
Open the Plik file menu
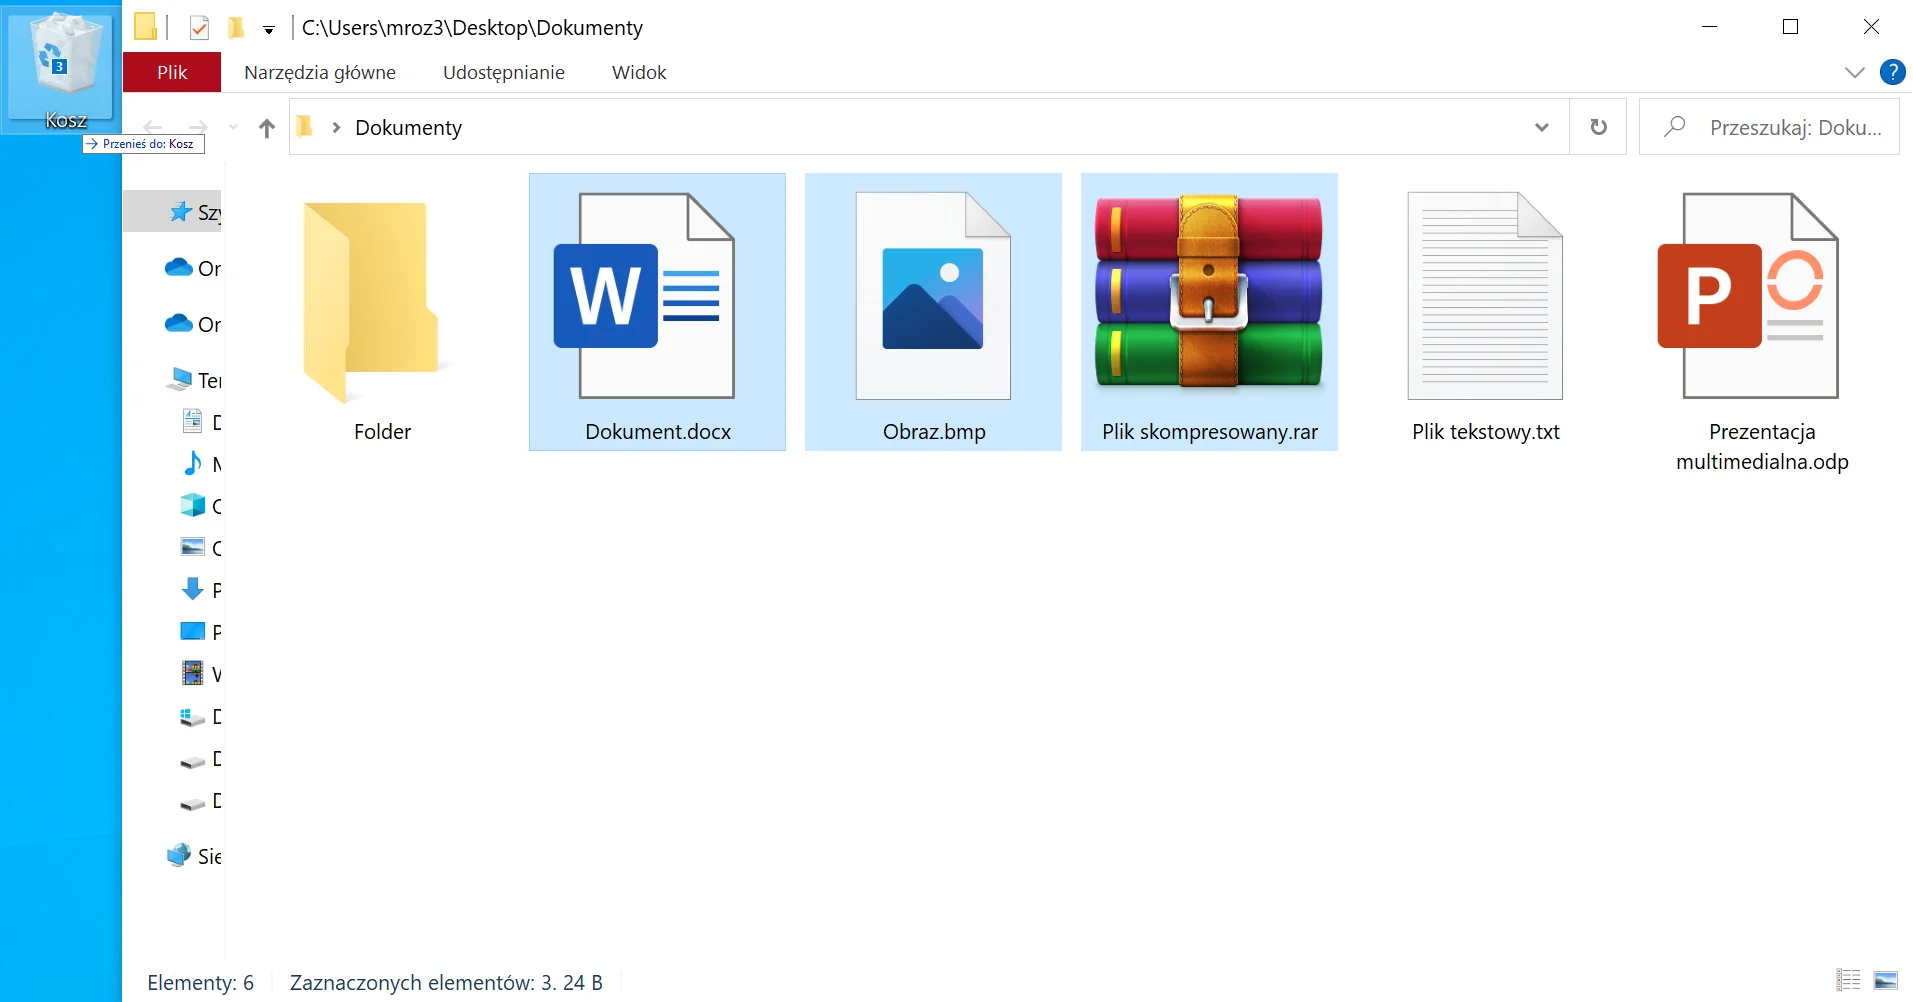(172, 72)
